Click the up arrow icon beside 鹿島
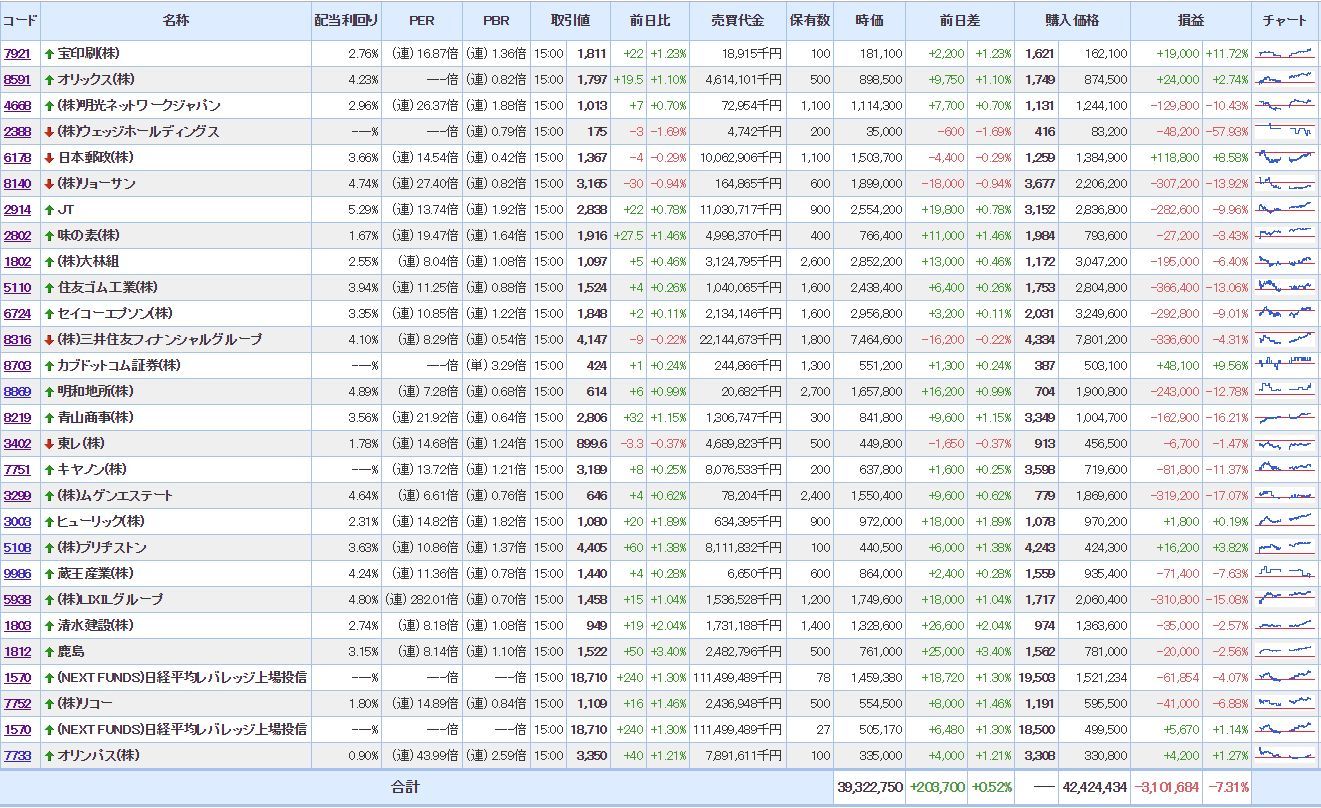This screenshot has width=1321, height=808. (x=49, y=652)
